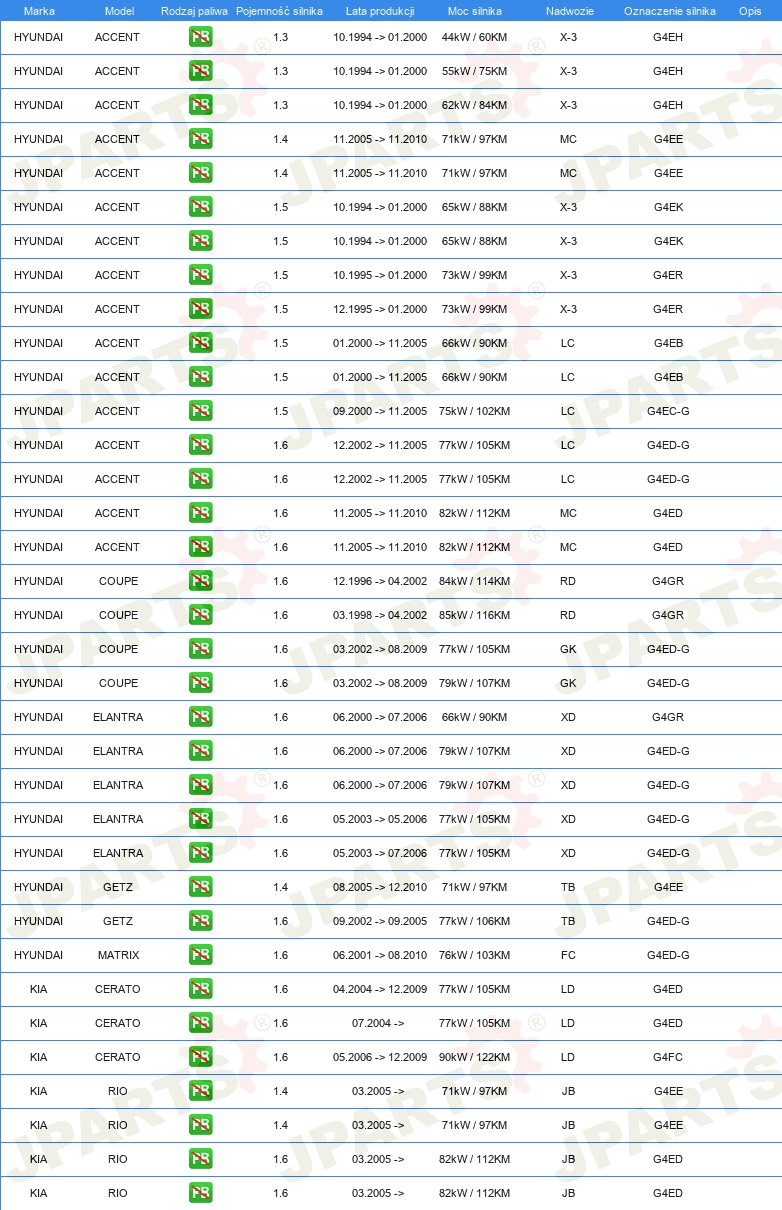The width and height of the screenshot is (782, 1210).
Task: Select the 55kW / 75KM power cell
Action: pos(475,71)
